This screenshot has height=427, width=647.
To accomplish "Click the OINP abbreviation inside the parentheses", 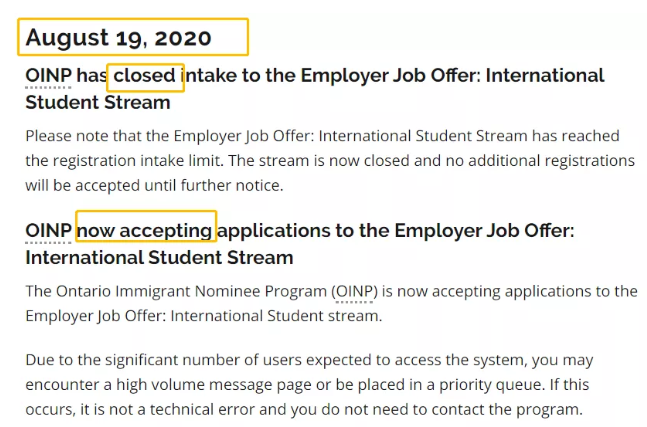I will [355, 291].
